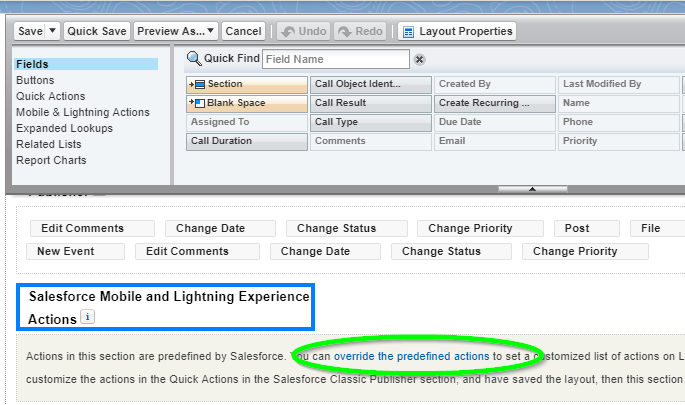Image resolution: width=685 pixels, height=405 pixels.
Task: Select Fields in the palette categories
Action: [86, 64]
